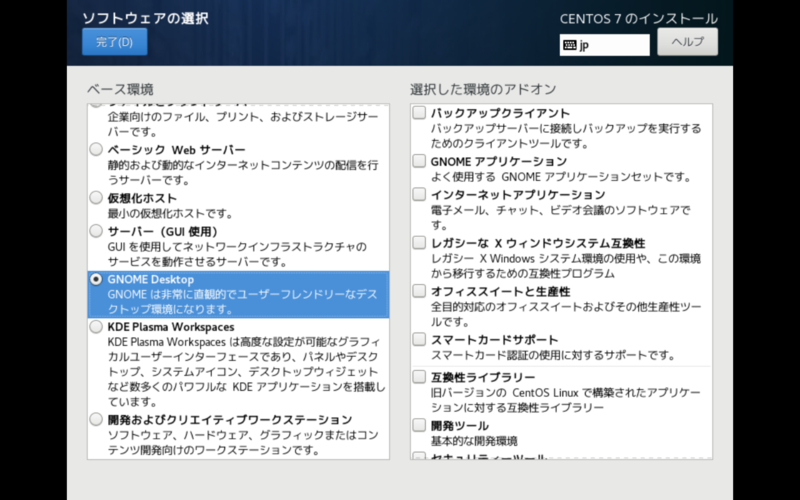
Task: Click 選択した環境のアドオン section heading
Action: coord(483,89)
